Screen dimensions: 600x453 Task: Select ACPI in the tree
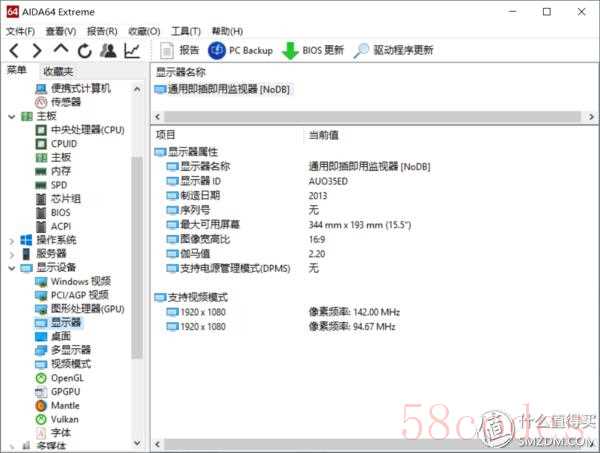[53, 226]
